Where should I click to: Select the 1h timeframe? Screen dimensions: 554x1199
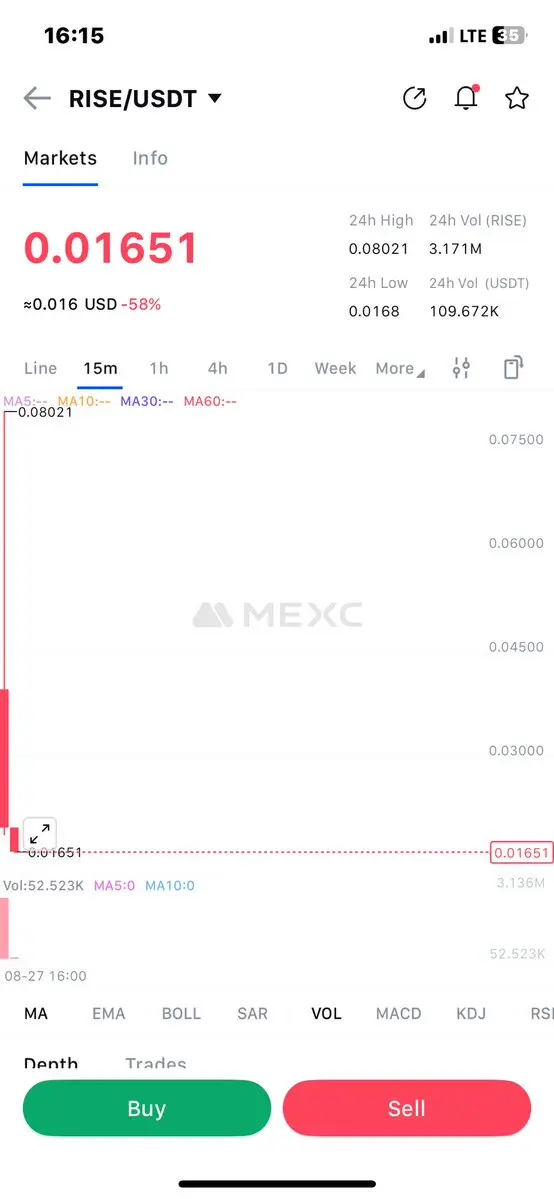click(x=158, y=369)
